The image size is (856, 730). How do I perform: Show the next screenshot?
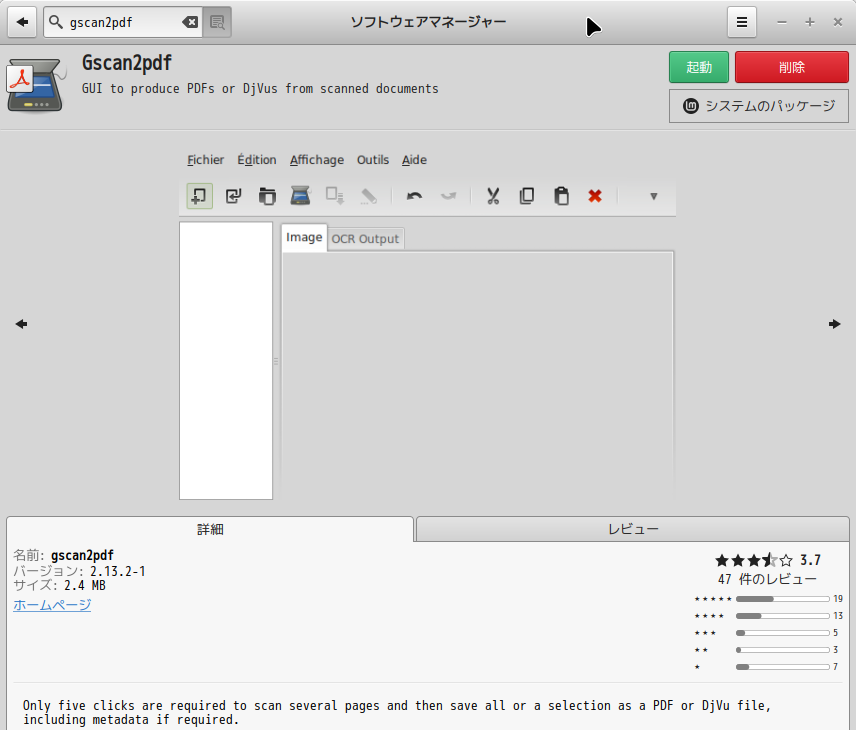(x=835, y=324)
